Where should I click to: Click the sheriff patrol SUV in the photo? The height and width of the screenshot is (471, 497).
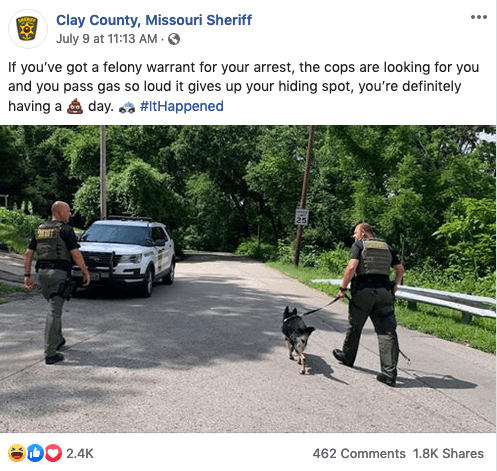(x=125, y=256)
